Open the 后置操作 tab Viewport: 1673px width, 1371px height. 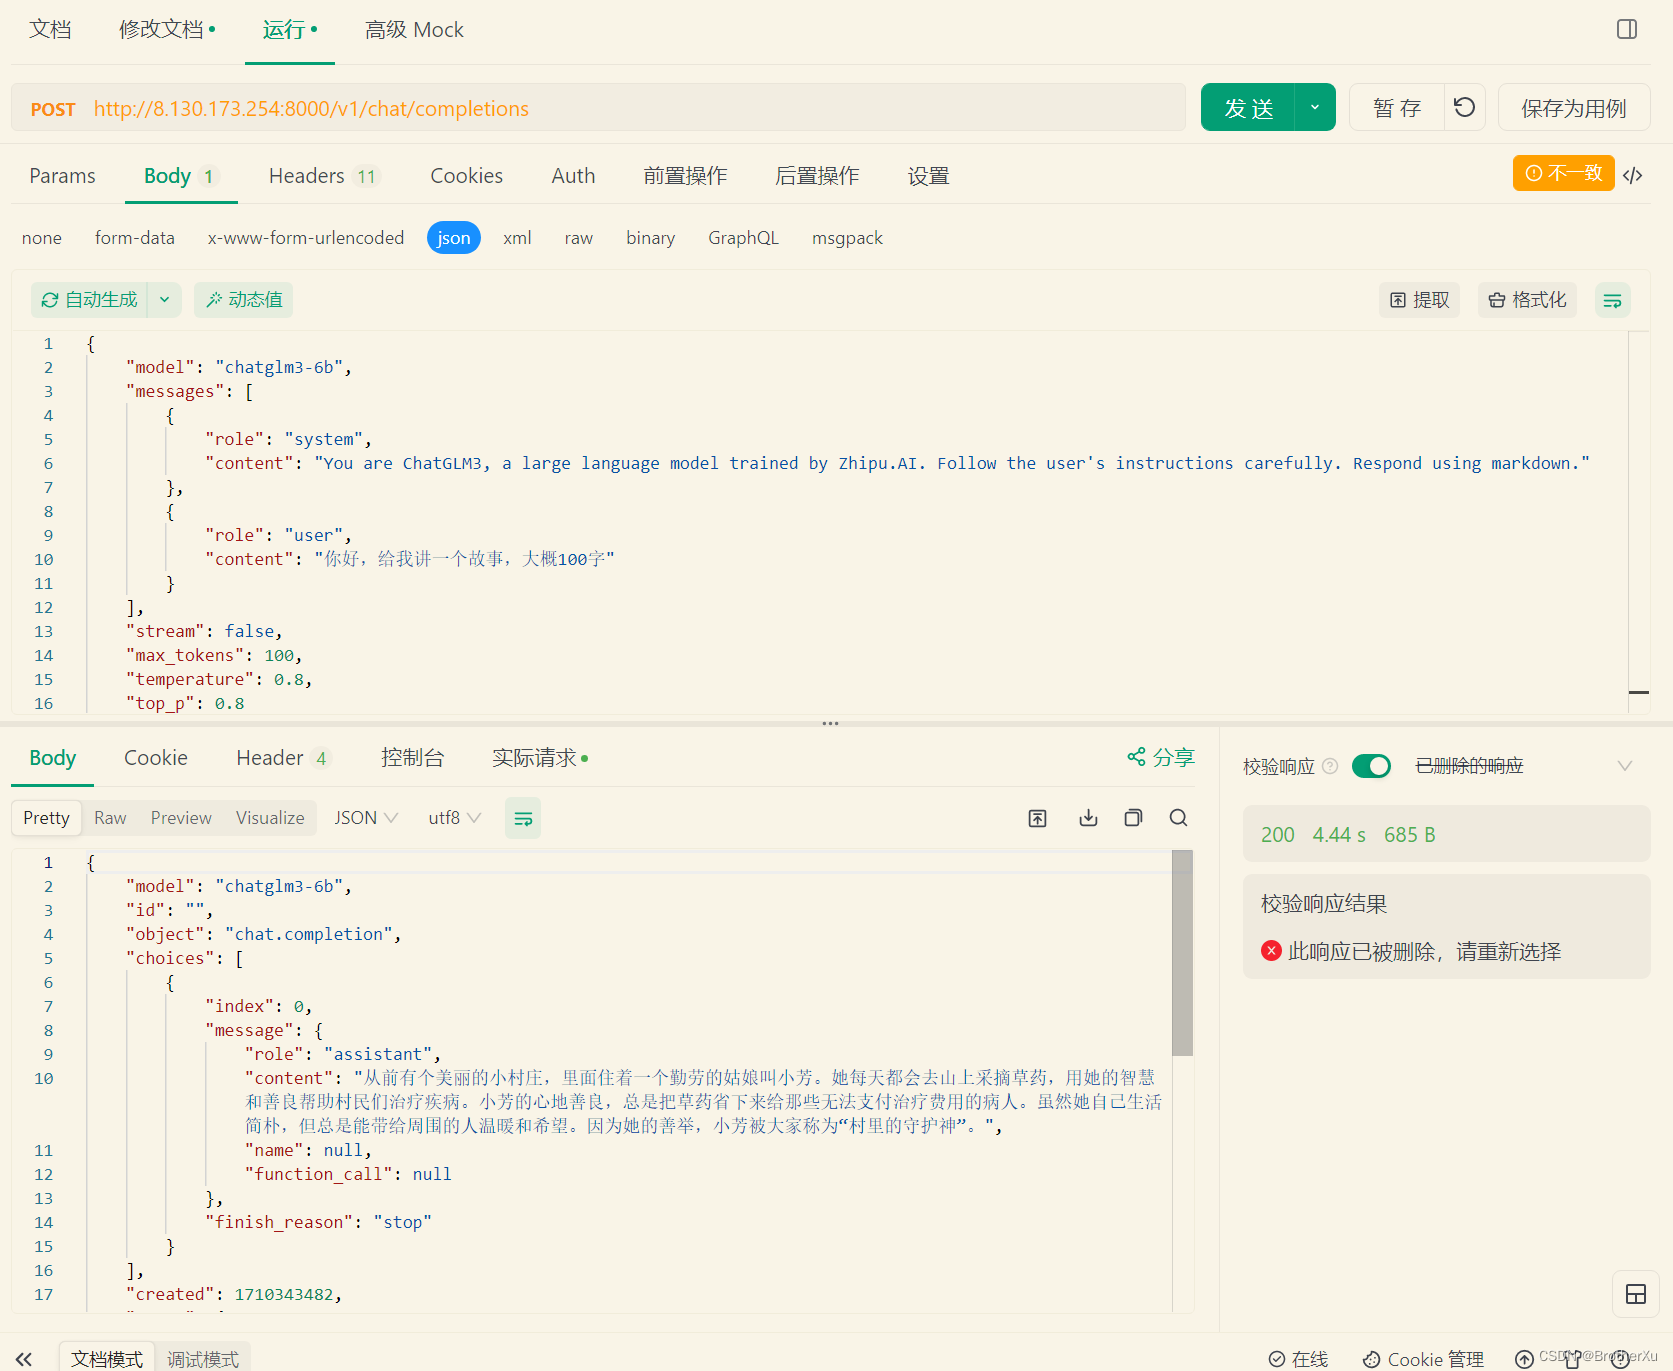coord(817,176)
